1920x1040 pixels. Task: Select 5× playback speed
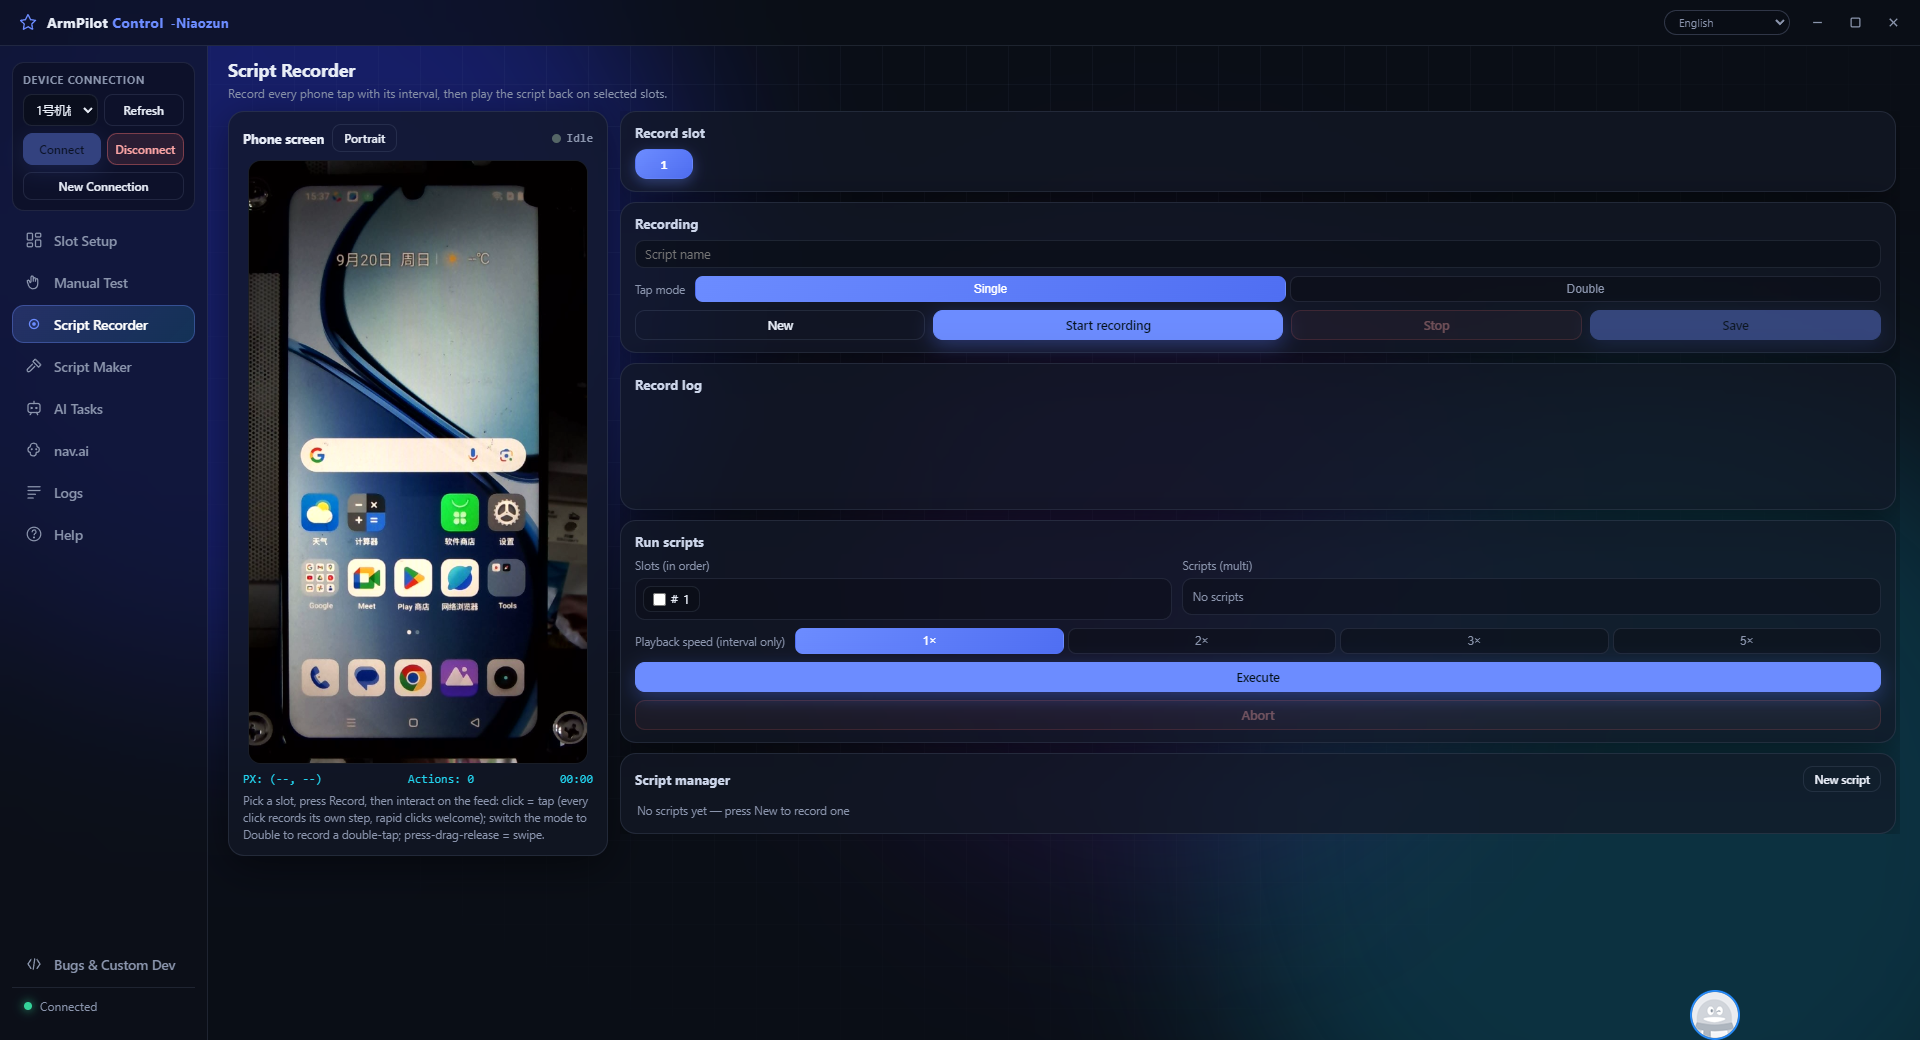pyautogui.click(x=1746, y=641)
